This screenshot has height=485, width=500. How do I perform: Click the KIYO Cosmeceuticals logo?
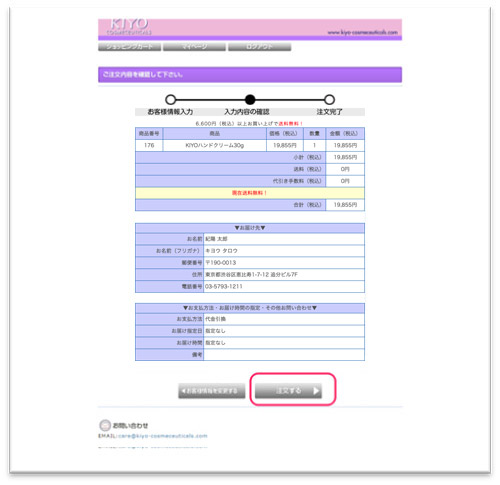(x=129, y=27)
